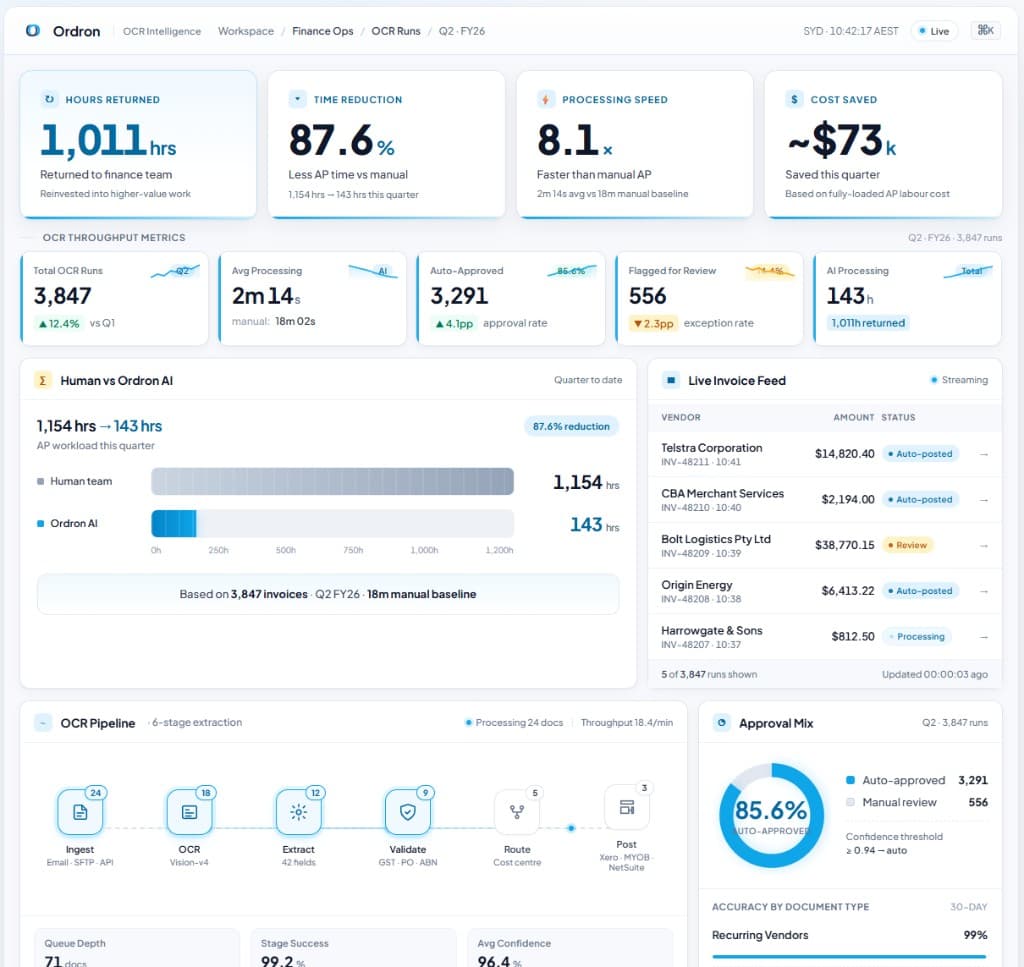Click the 12.4% vs Q1 badge
1024x967 pixels.
coord(59,323)
